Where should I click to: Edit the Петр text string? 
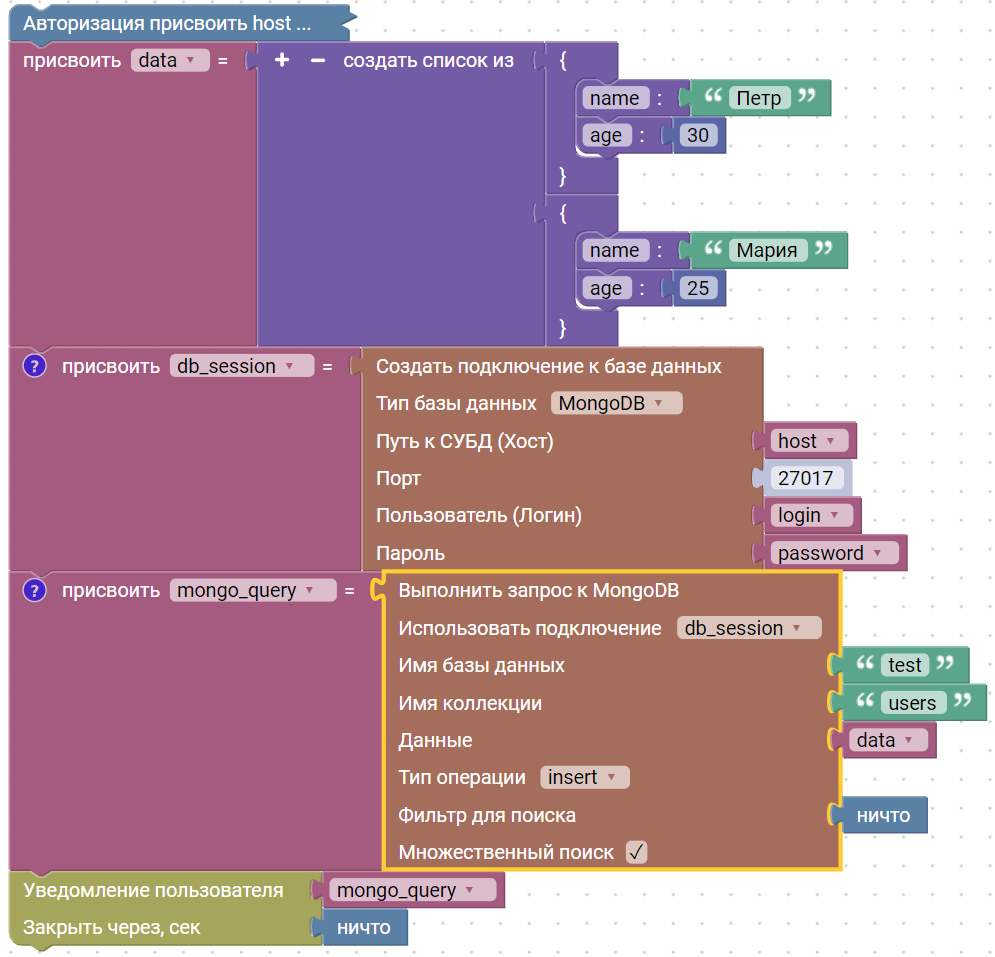coord(760,98)
